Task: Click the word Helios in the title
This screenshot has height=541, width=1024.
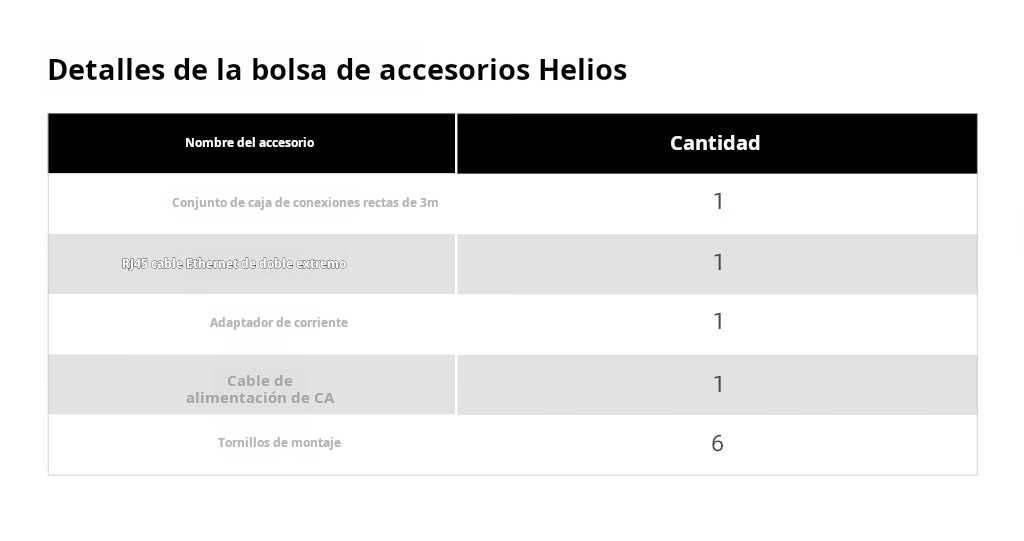Action: pyautogui.click(x=583, y=70)
